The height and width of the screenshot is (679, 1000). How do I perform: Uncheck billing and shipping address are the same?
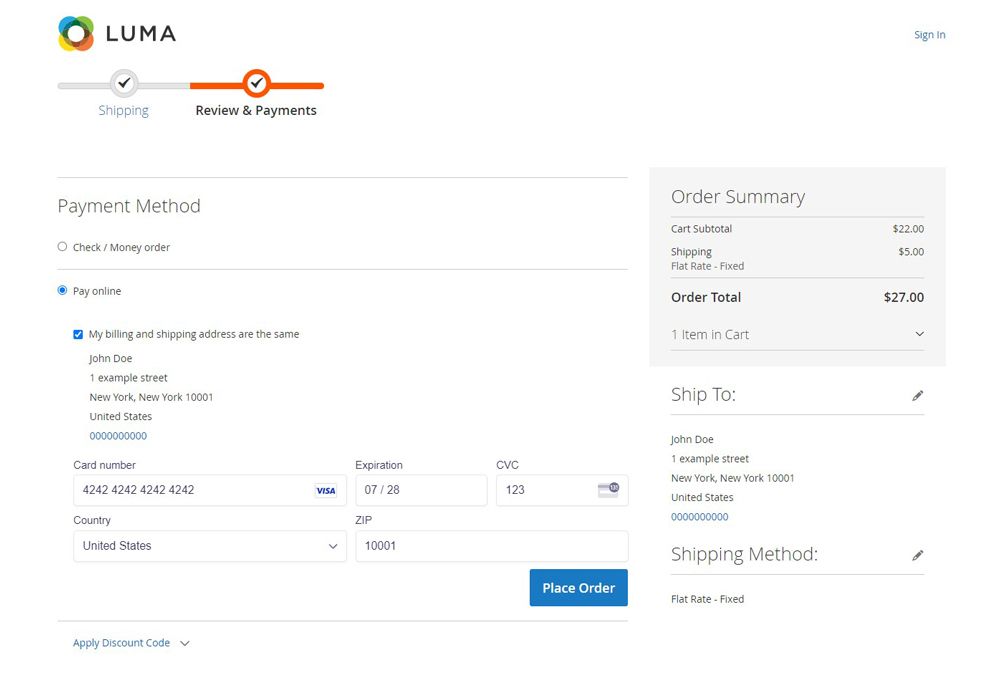[x=78, y=334]
